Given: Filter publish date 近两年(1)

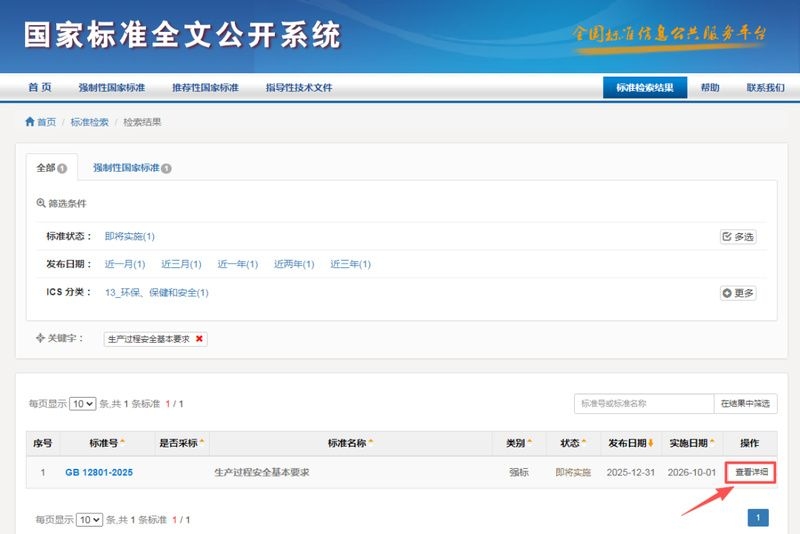Looking at the screenshot, I should (294, 264).
